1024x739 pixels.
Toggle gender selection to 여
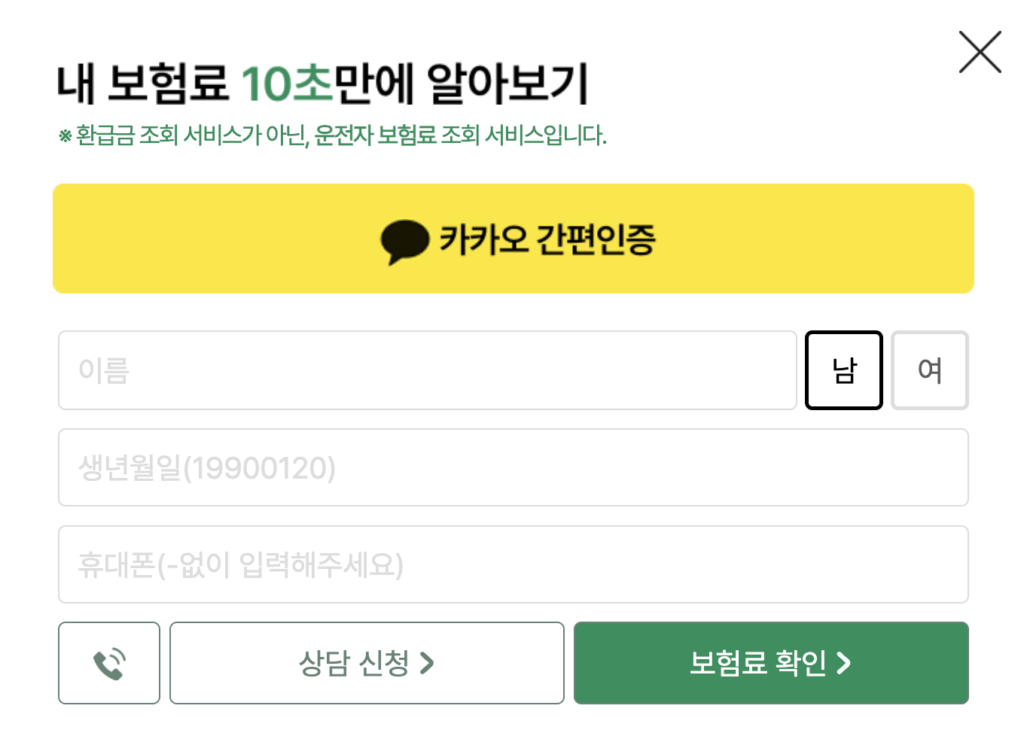(930, 370)
